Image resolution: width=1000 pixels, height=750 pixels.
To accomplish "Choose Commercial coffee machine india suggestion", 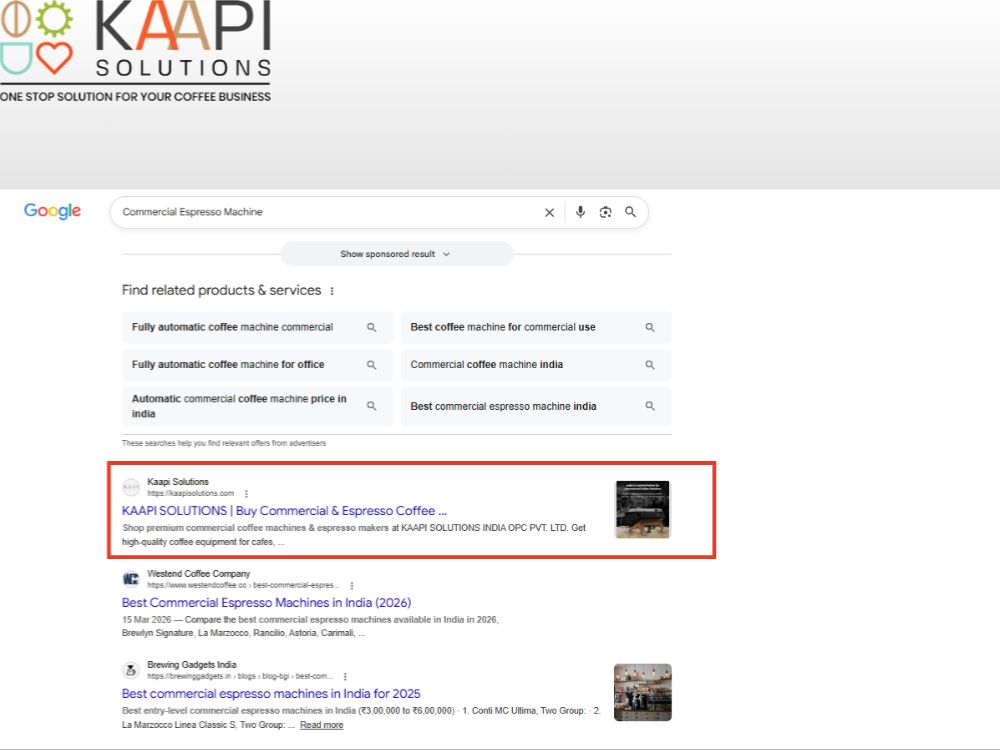I will pos(536,365).
